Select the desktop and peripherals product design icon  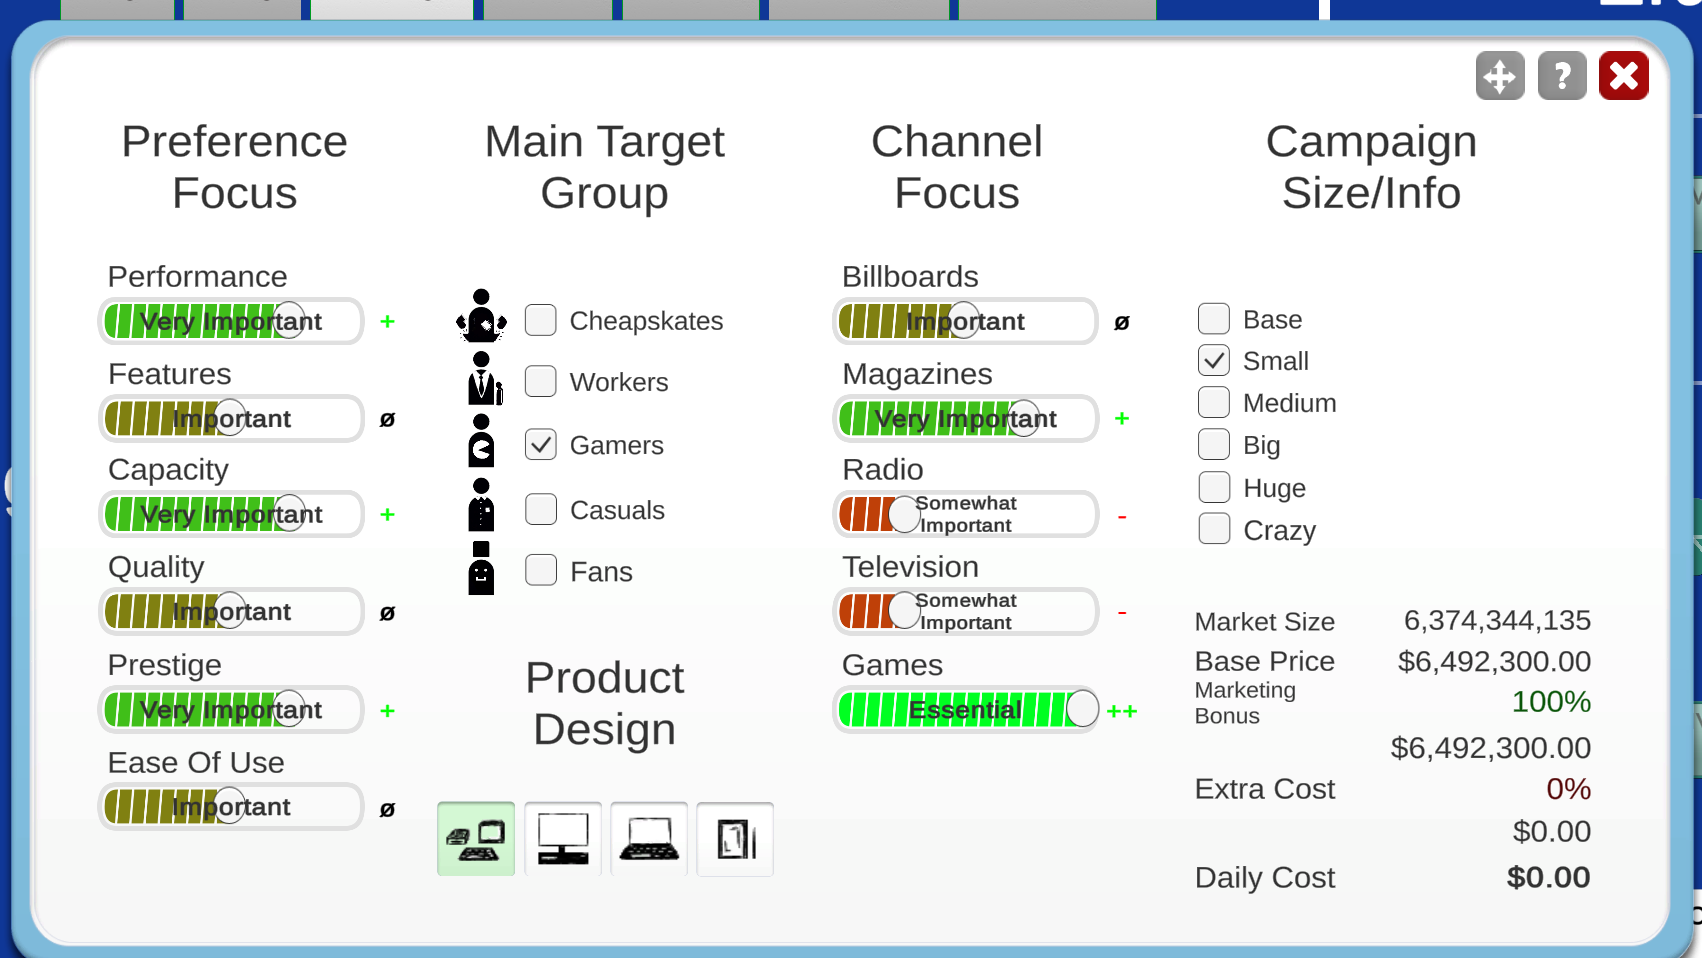[476, 839]
